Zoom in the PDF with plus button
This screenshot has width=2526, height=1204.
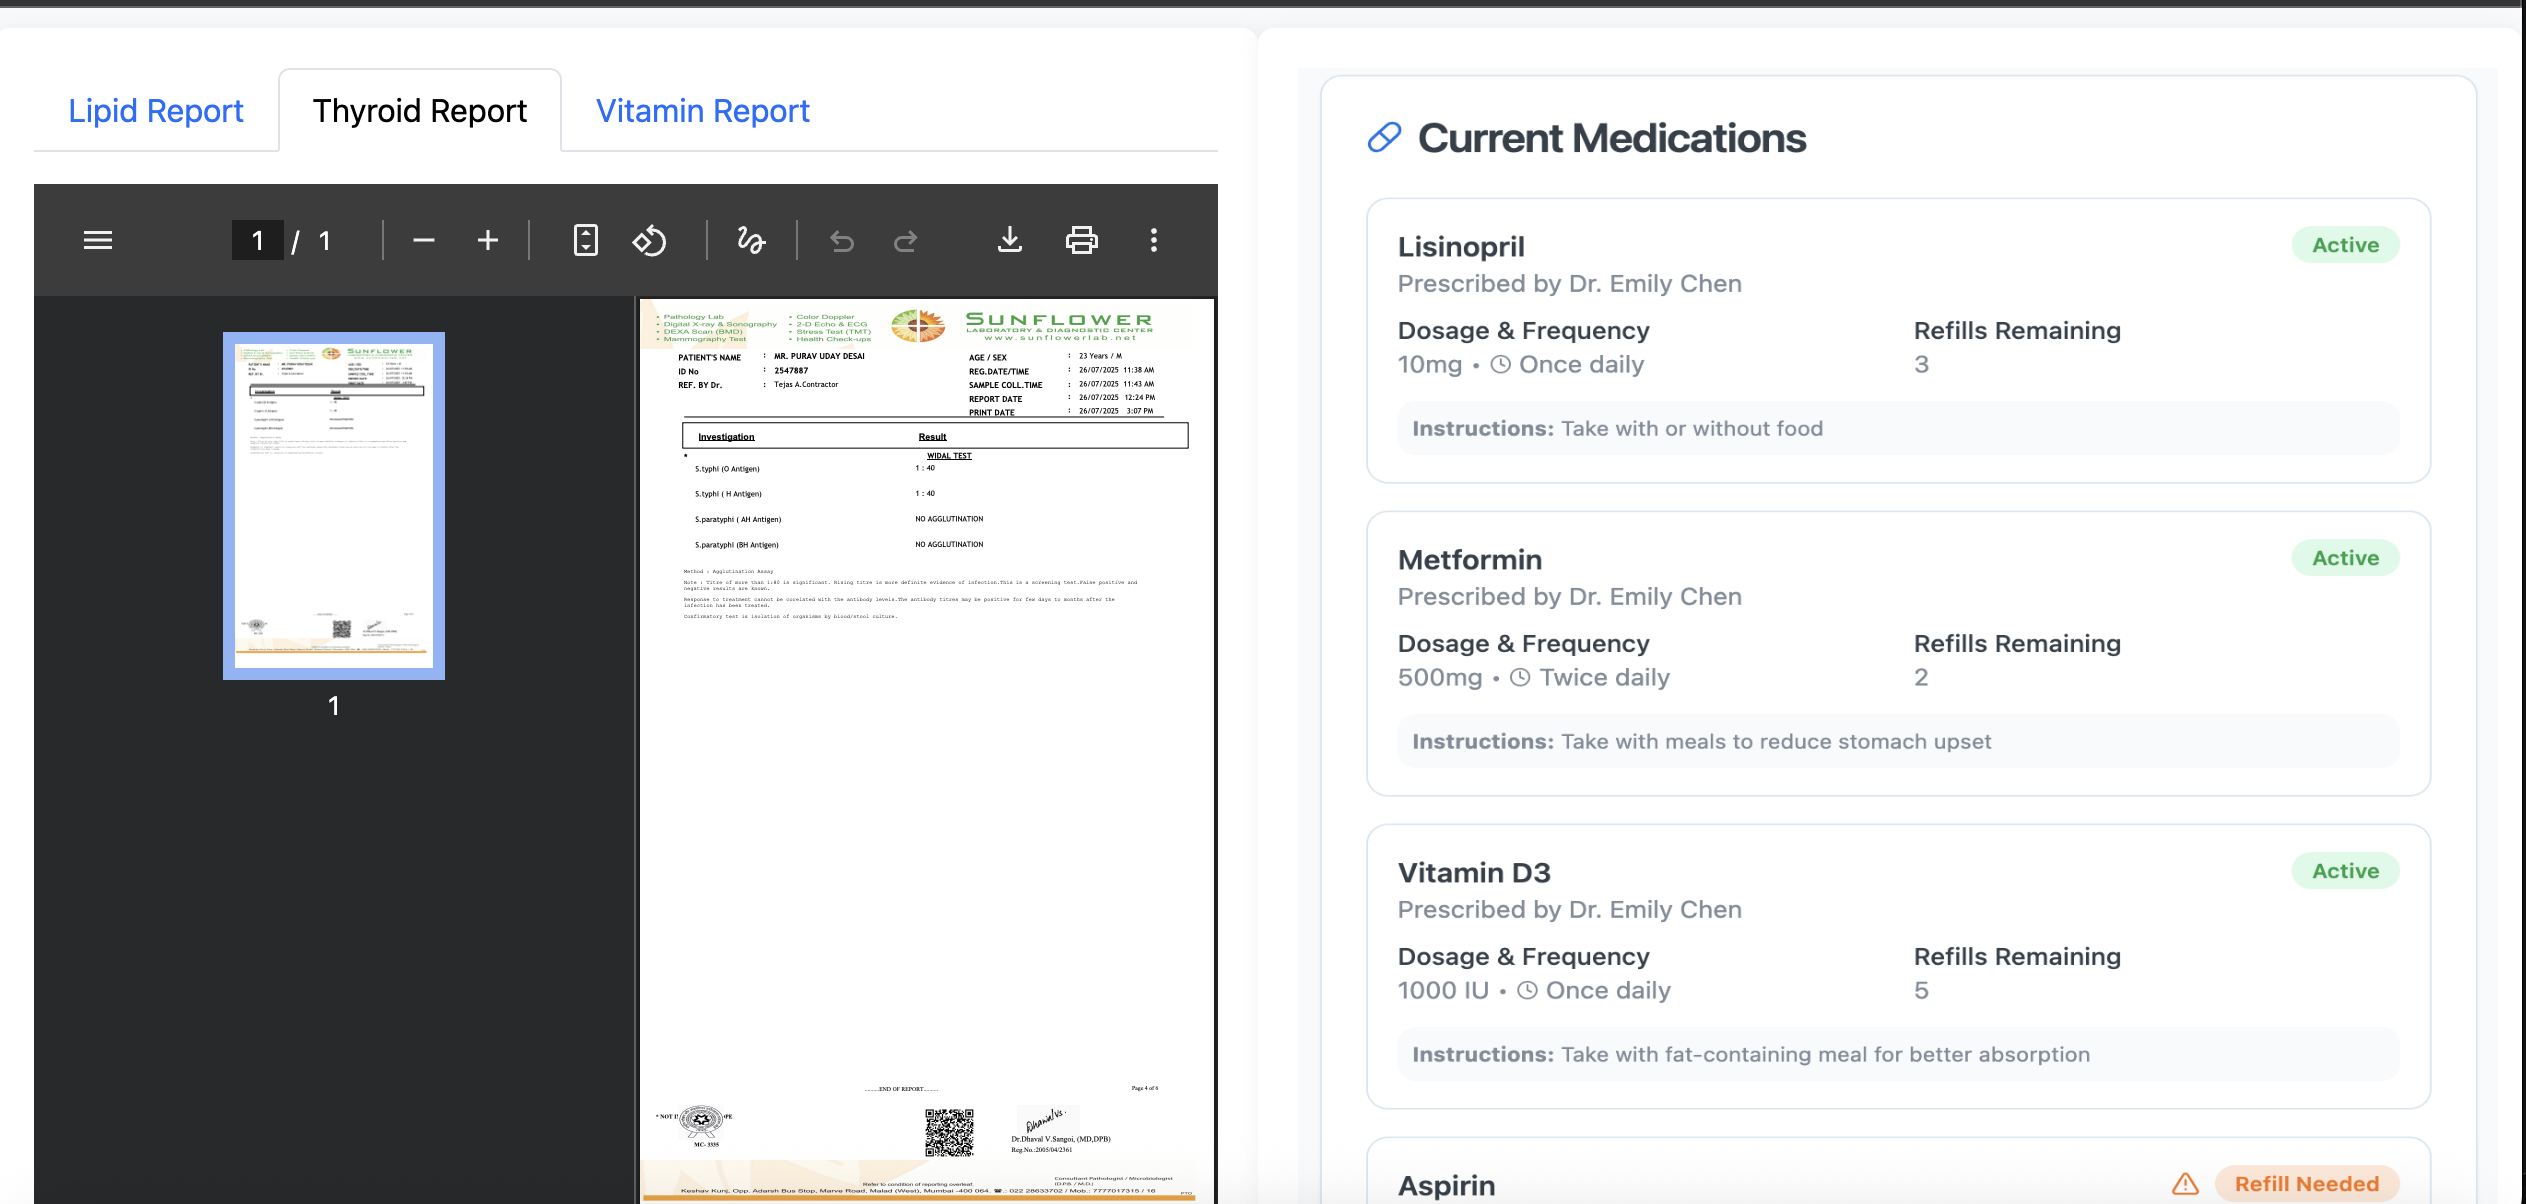click(x=487, y=240)
